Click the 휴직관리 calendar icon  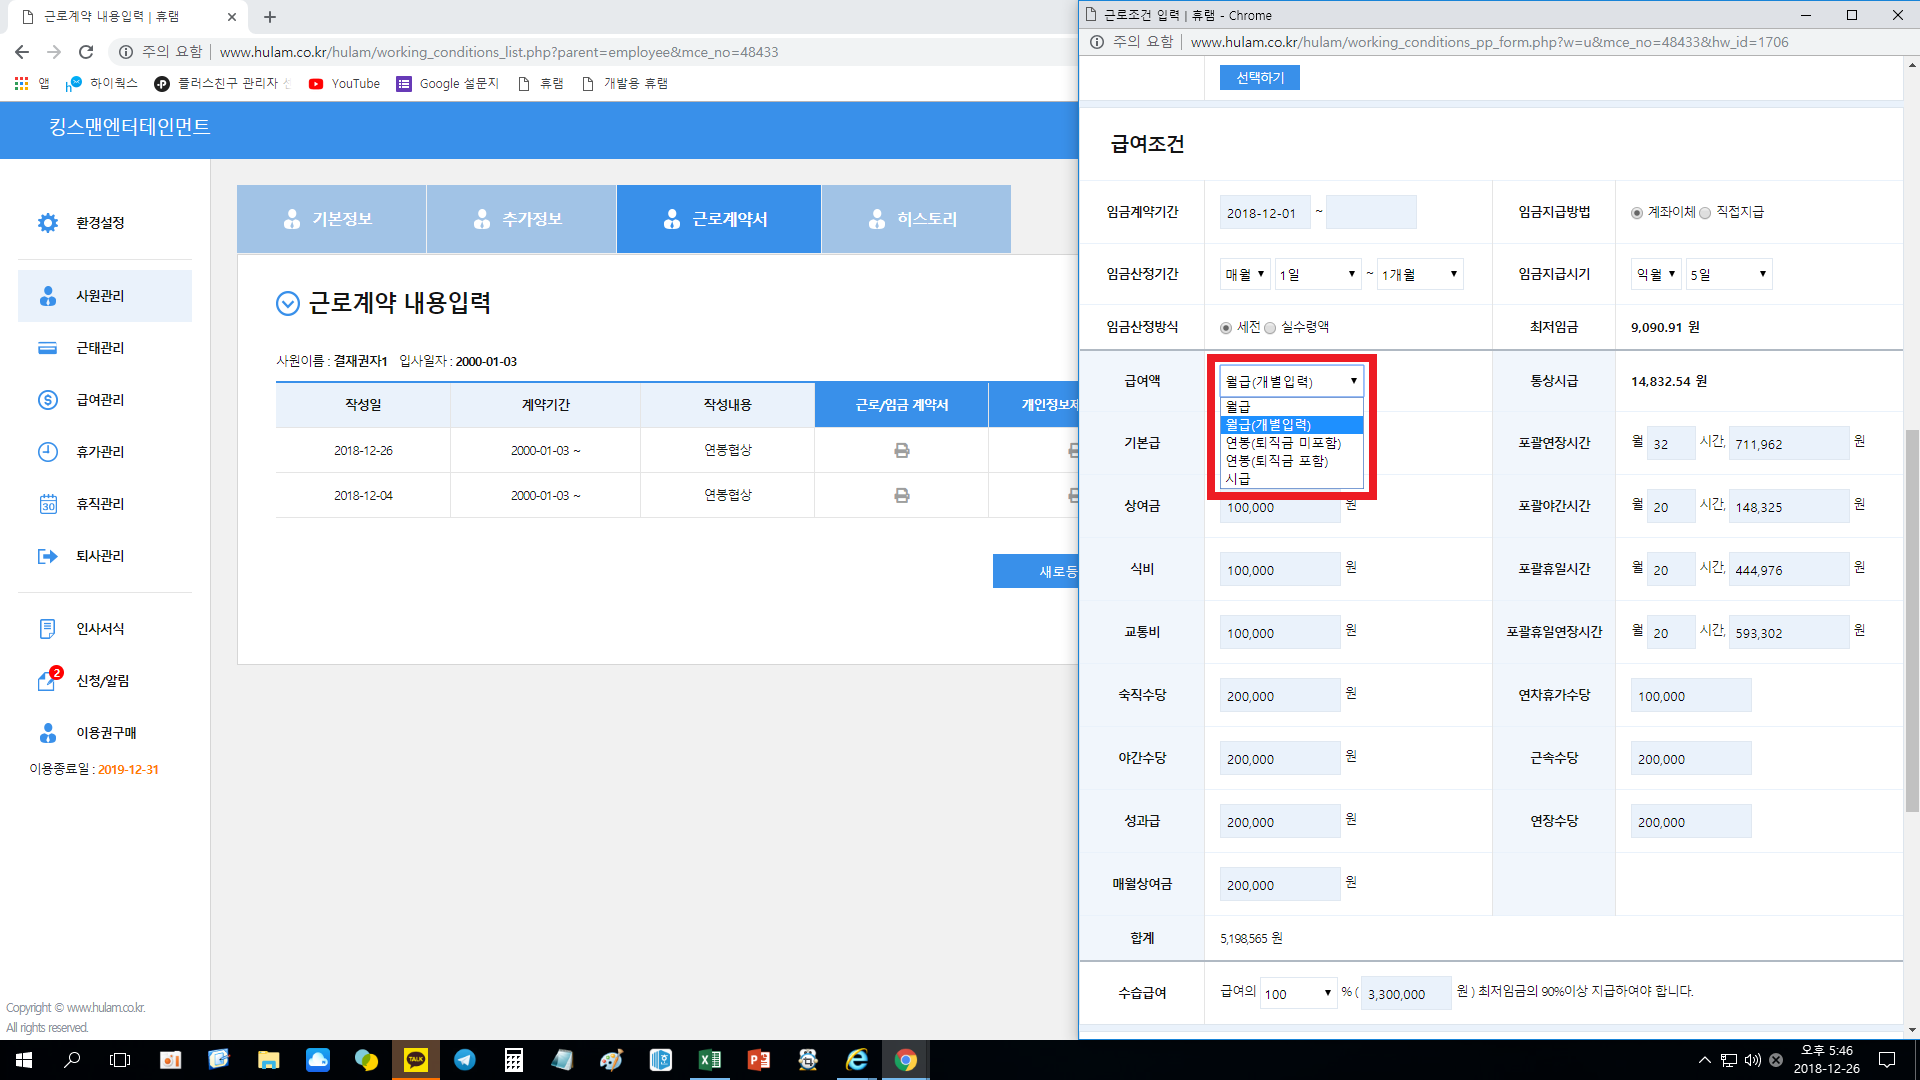(48, 504)
